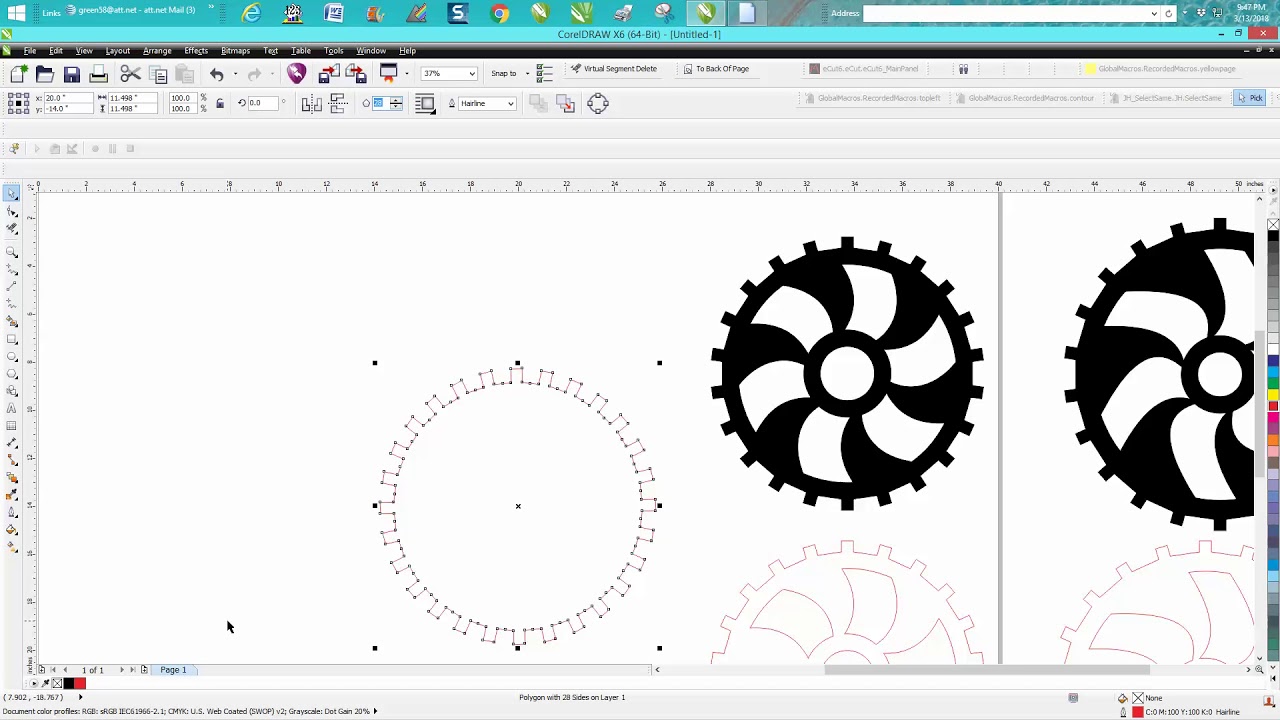Viewport: 1280px width, 720px height.
Task: Open the zoom level dropdown showing 37%
Action: tap(472, 73)
